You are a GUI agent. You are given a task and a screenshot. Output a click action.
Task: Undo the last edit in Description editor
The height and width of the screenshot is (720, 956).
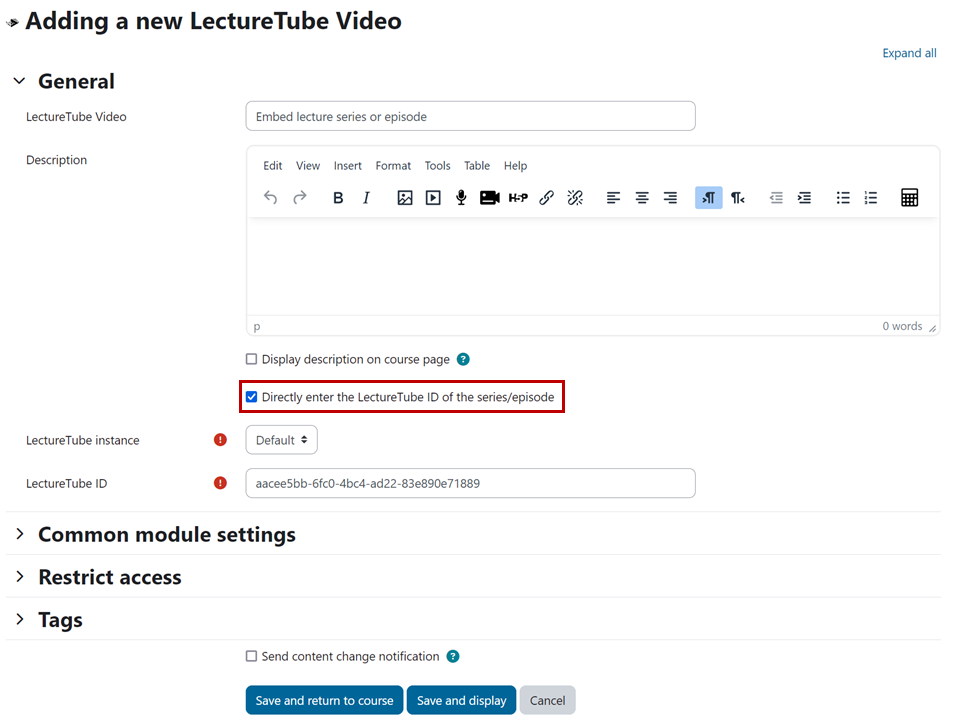(271, 198)
